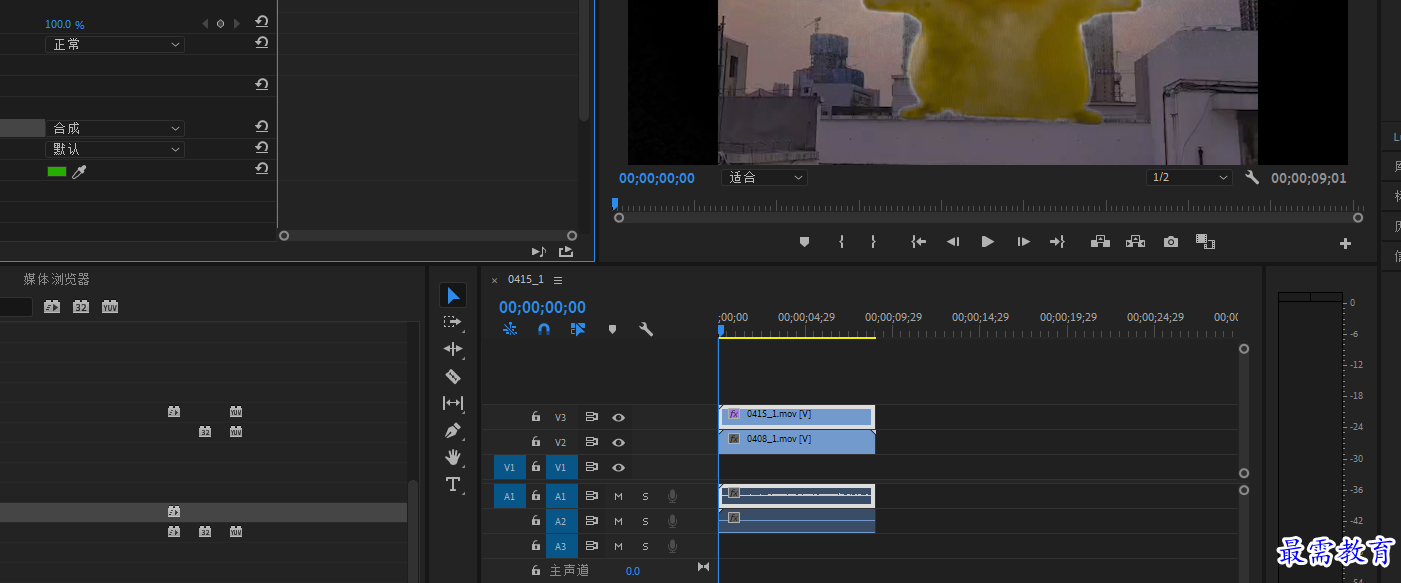This screenshot has height=583, width=1401.
Task: Open 0415_1 sequence panel menu
Action: (x=558, y=280)
